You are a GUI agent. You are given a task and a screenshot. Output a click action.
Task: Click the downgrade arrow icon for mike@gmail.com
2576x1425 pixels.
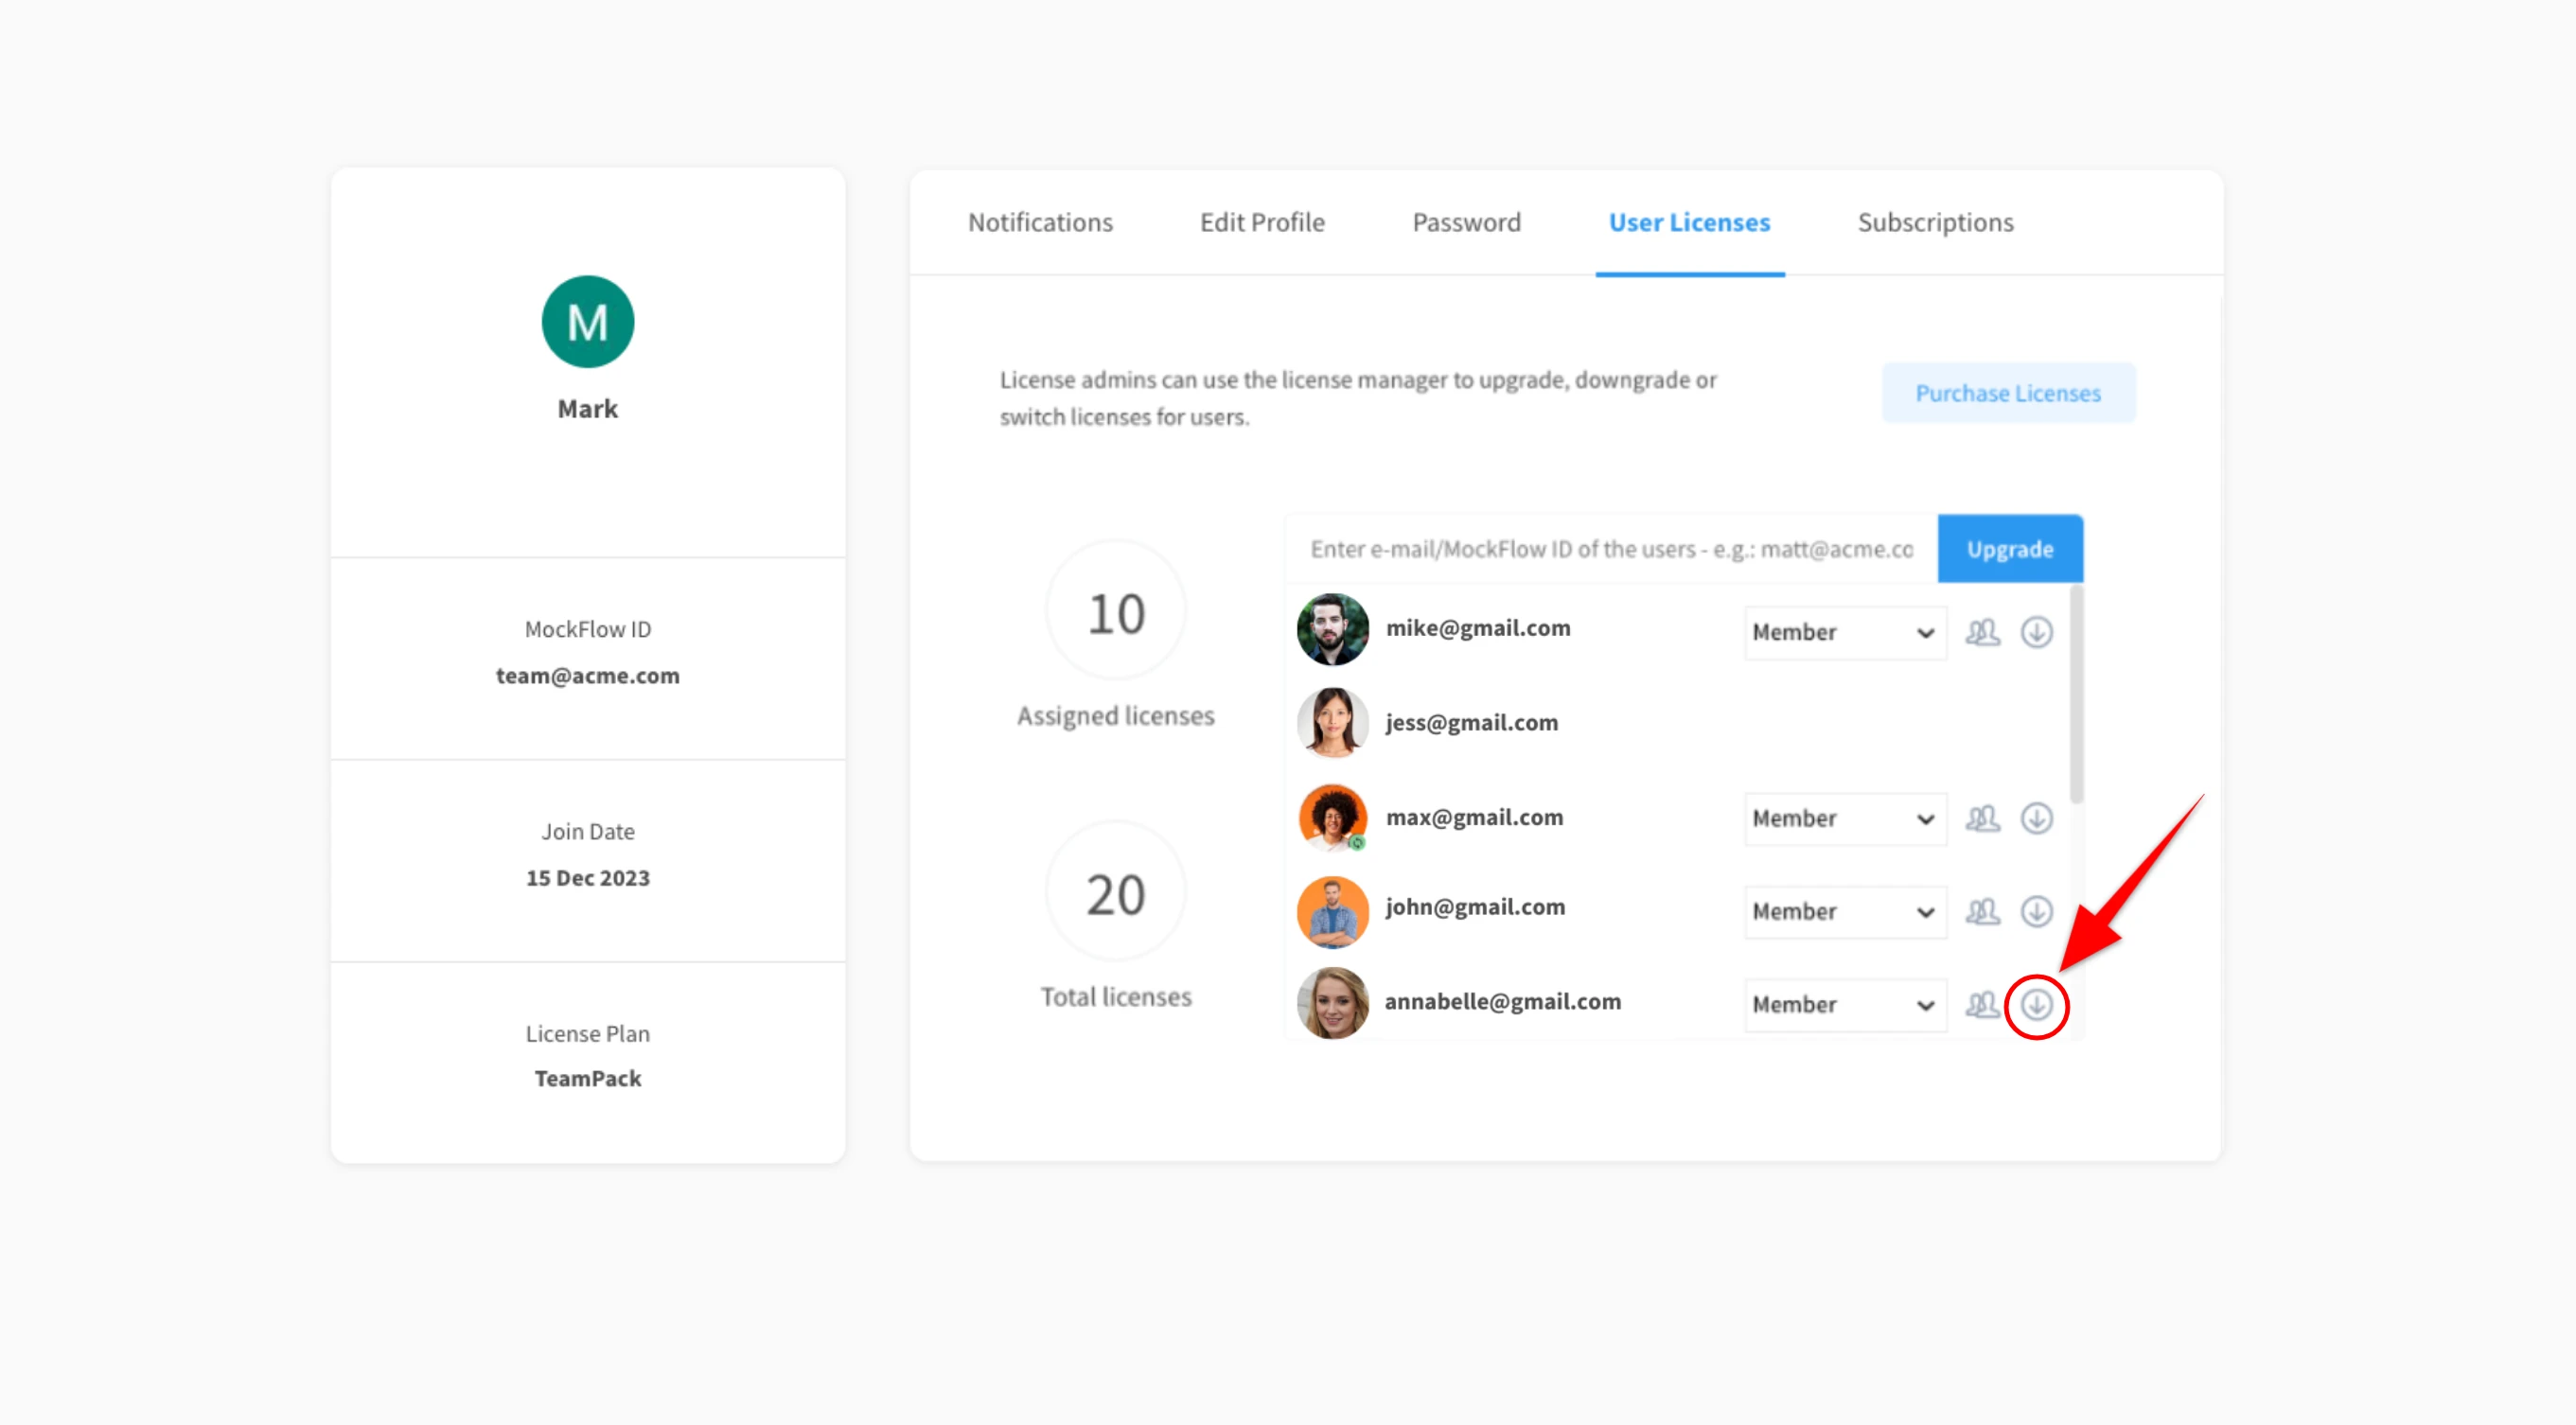[2036, 632]
